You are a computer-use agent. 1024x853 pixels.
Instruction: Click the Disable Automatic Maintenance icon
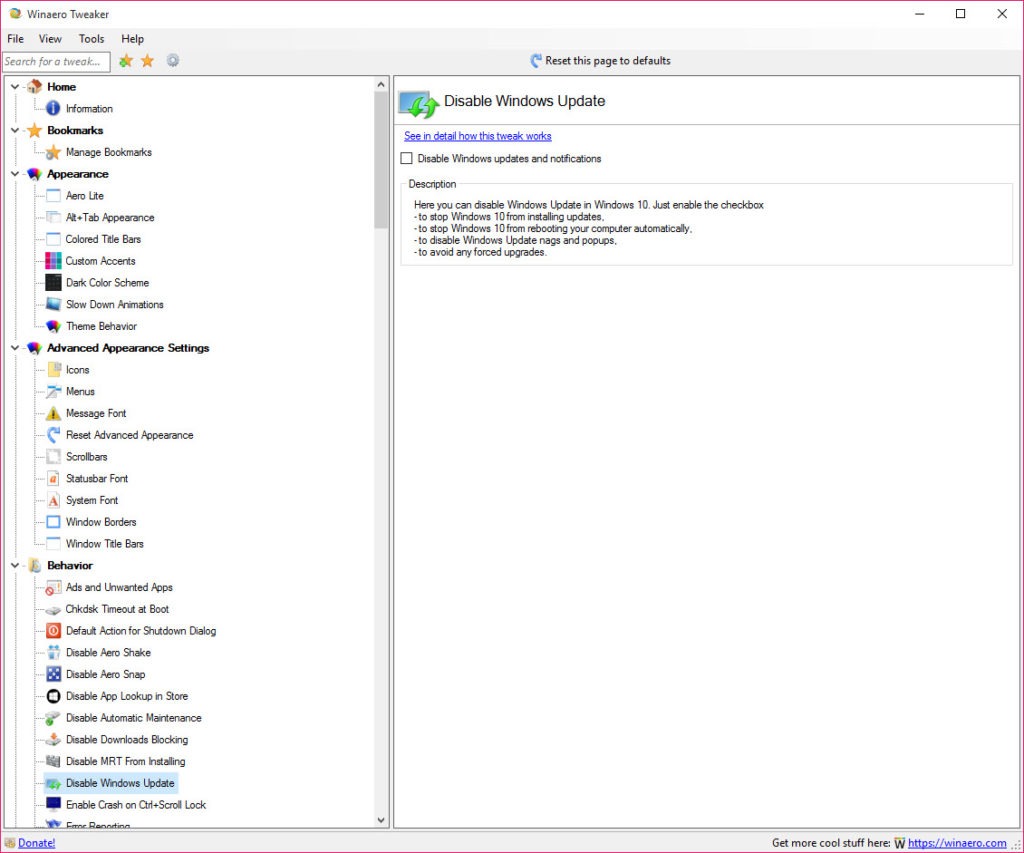pyautogui.click(x=53, y=718)
